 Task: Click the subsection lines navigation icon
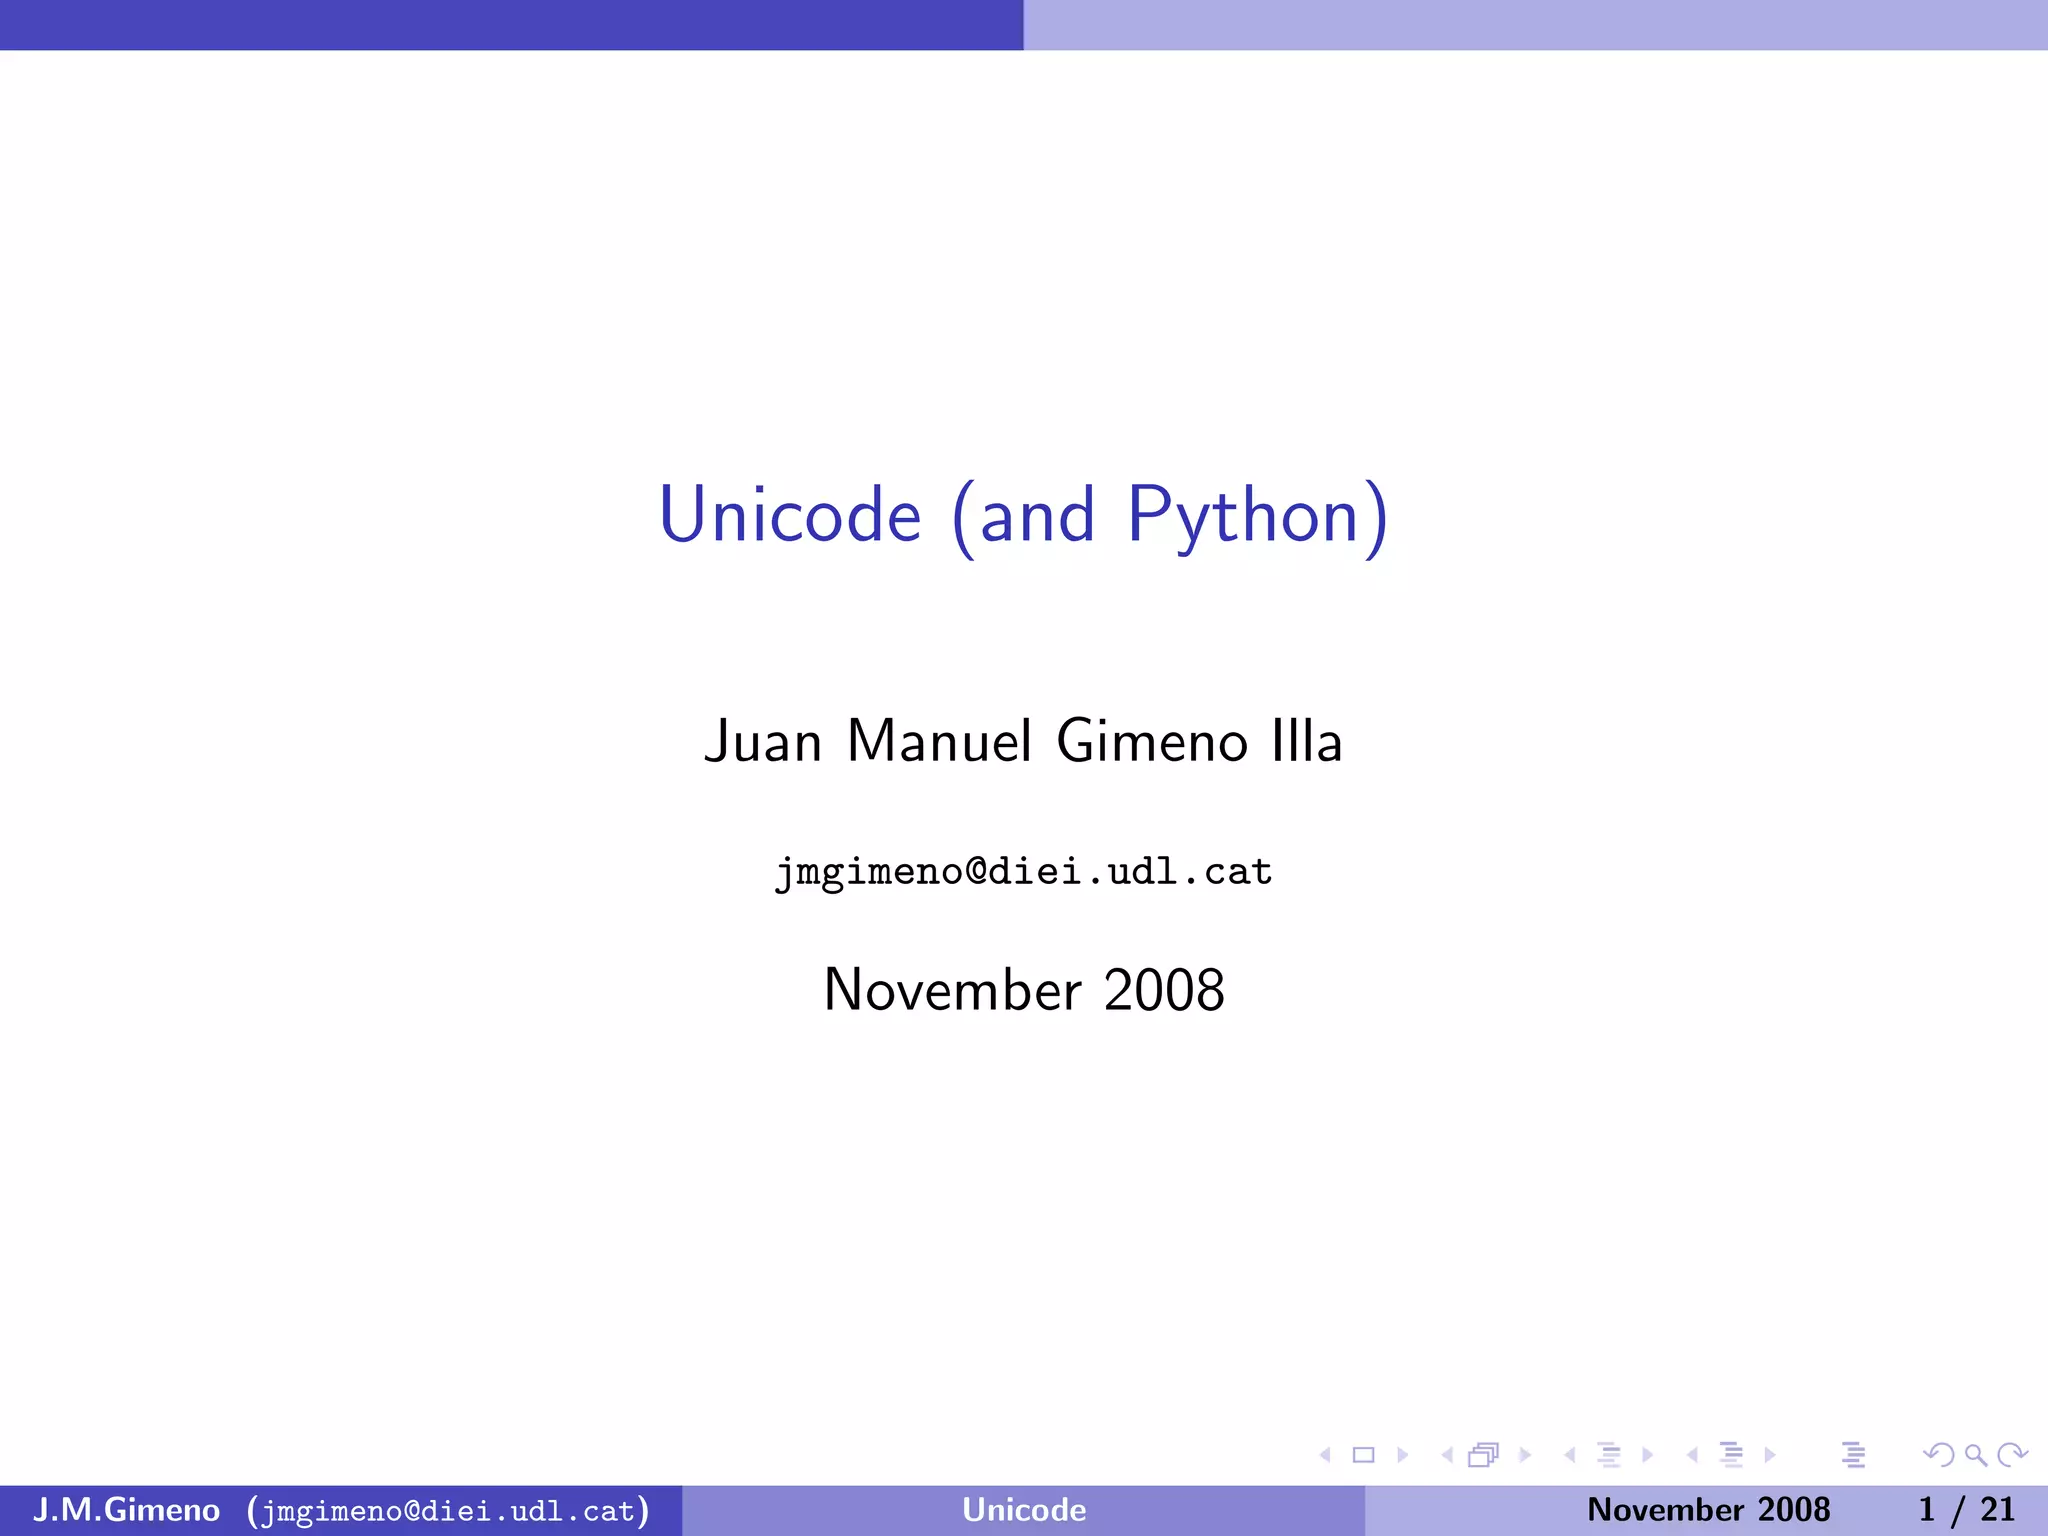1608,1455
